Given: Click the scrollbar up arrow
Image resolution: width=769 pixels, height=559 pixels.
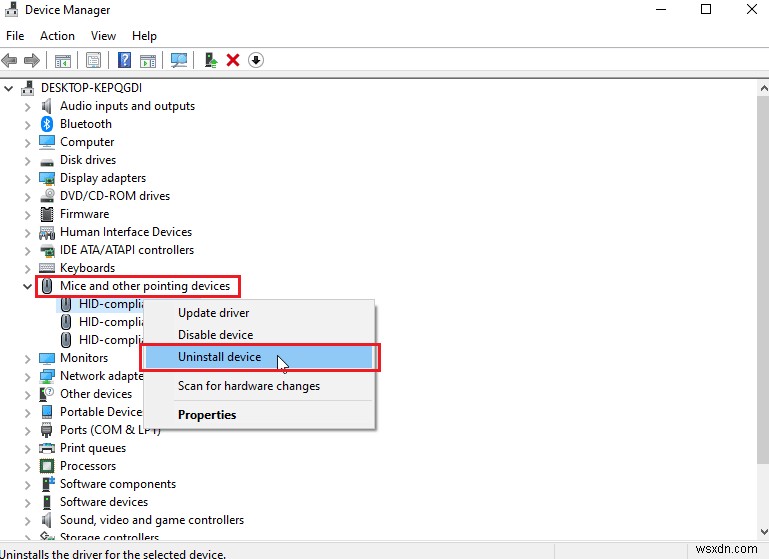Looking at the screenshot, I should pos(764,88).
